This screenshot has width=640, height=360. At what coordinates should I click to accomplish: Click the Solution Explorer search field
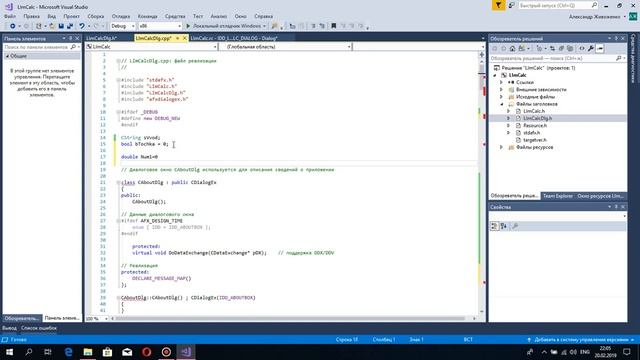[x=557, y=58]
